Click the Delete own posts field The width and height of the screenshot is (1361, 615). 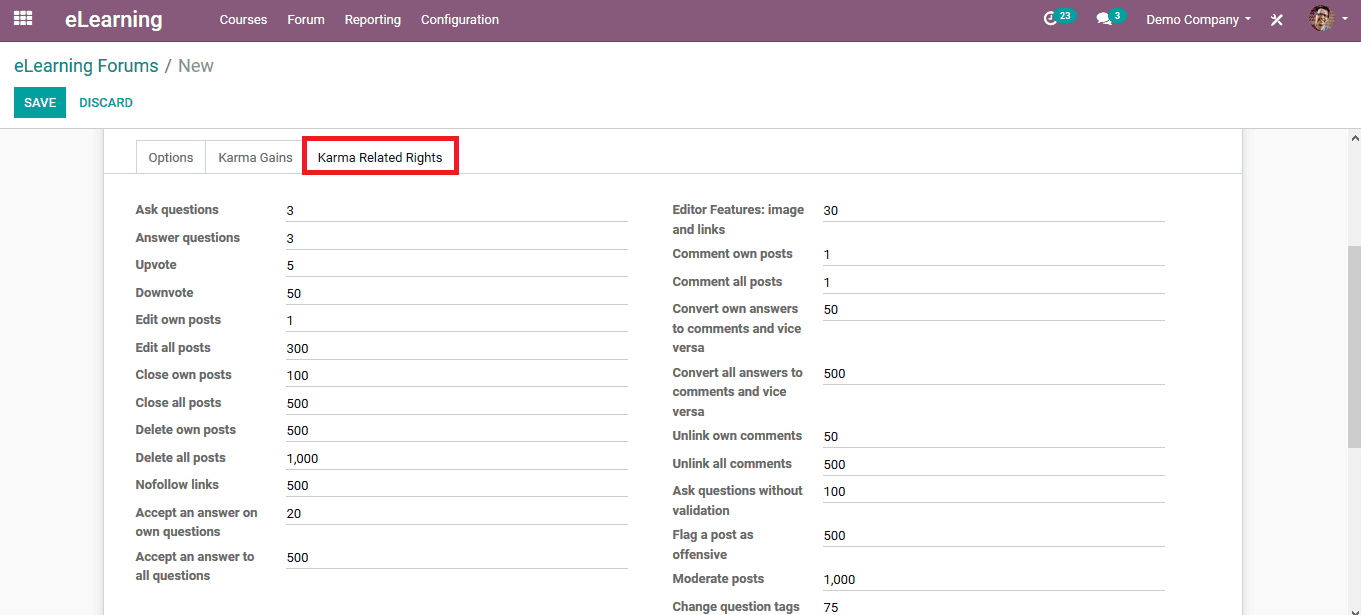(457, 430)
